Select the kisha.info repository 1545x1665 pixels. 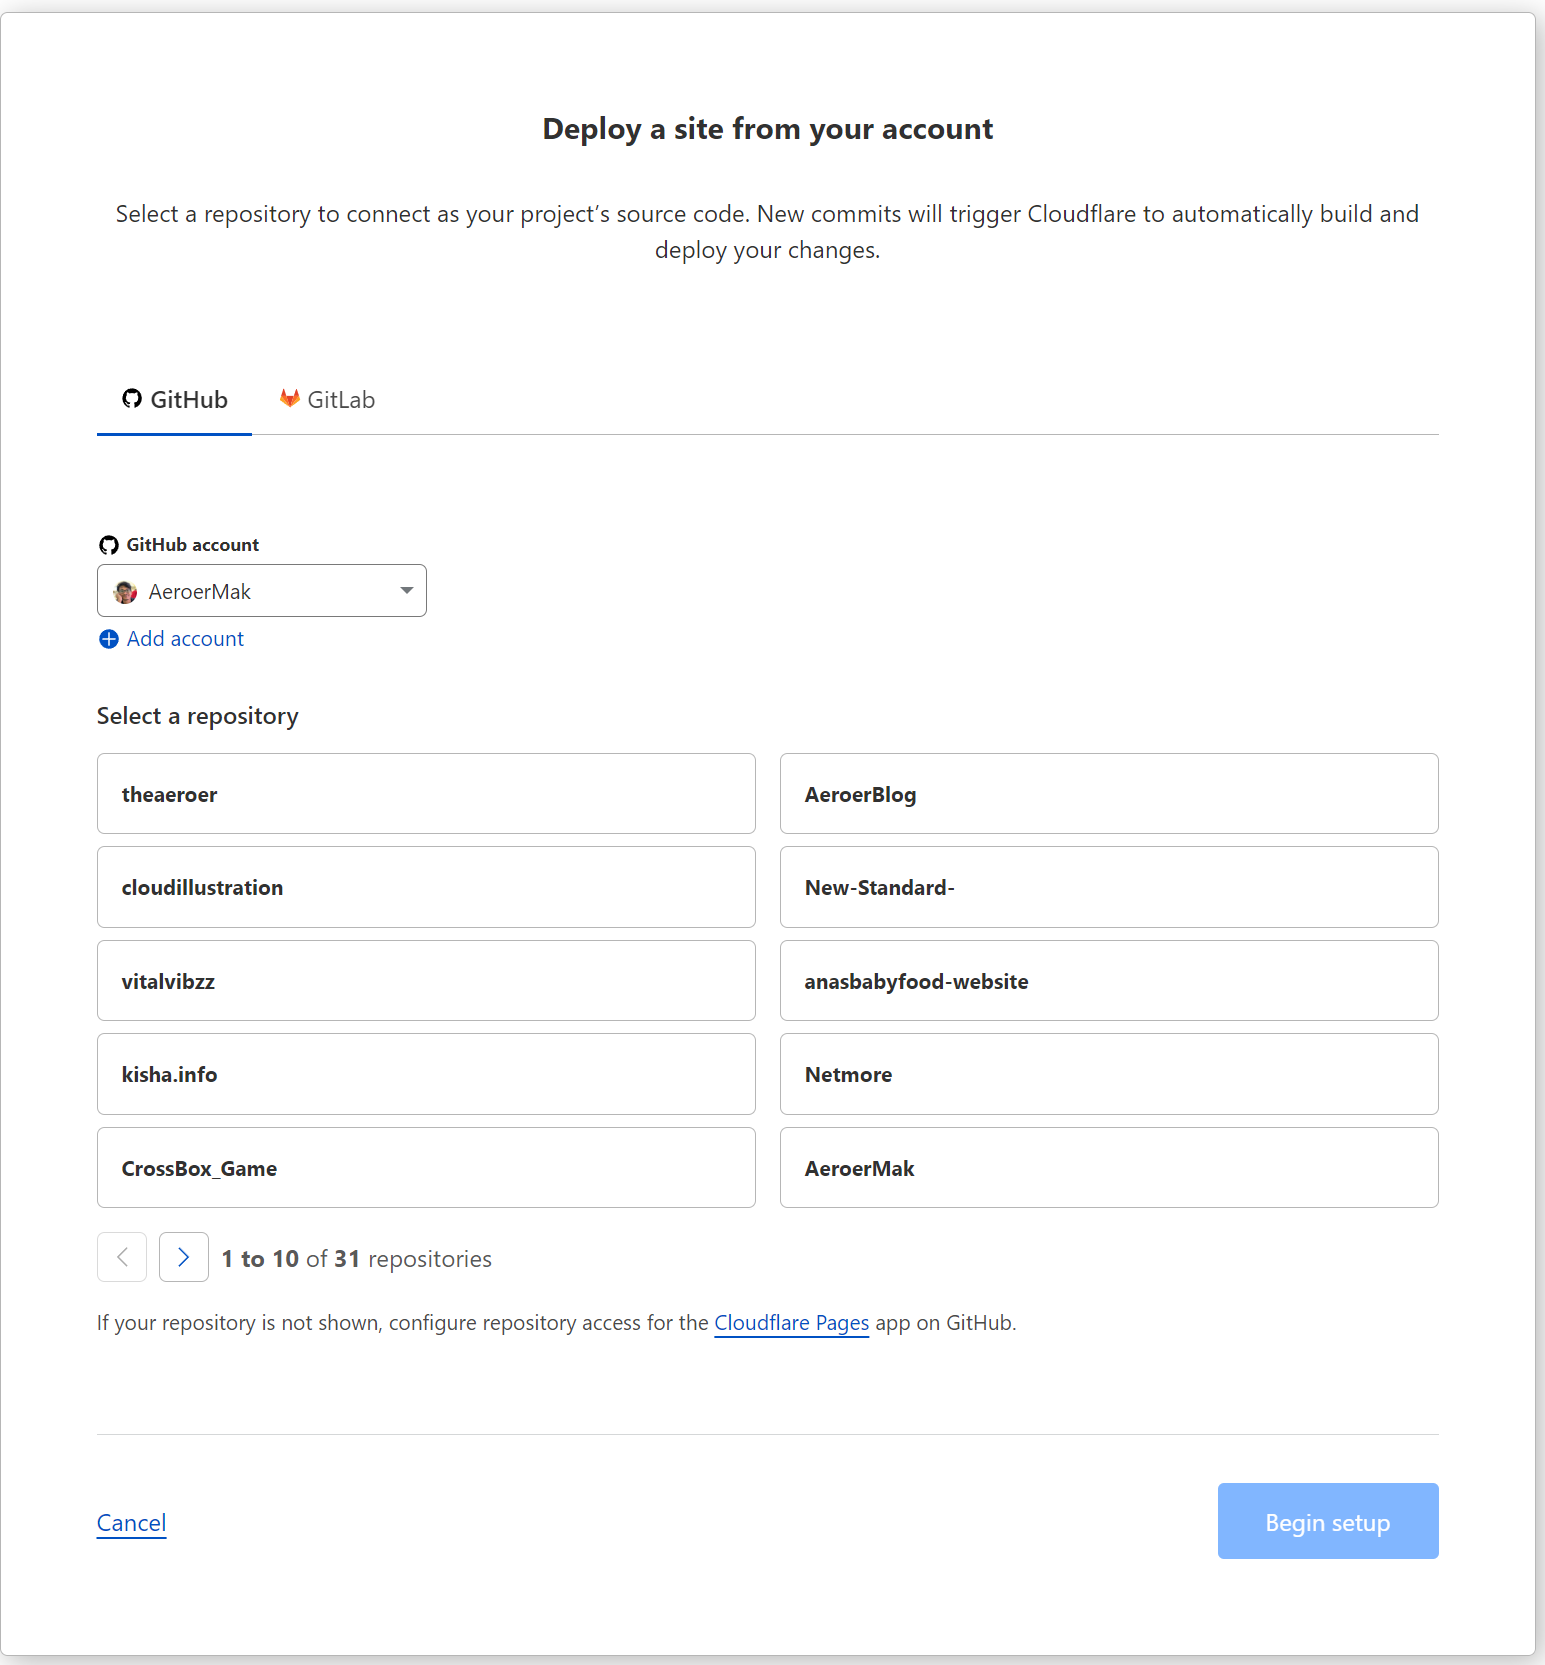pos(426,1074)
